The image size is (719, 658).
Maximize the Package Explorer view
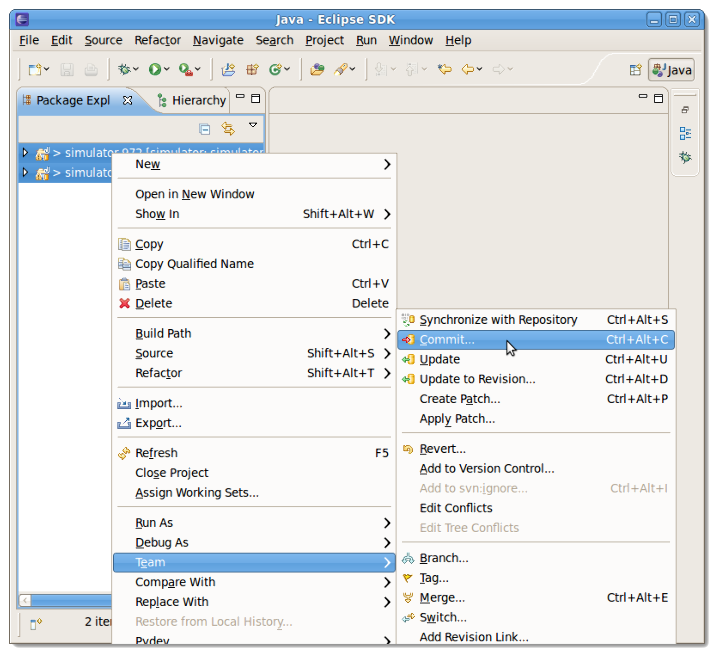click(x=256, y=99)
